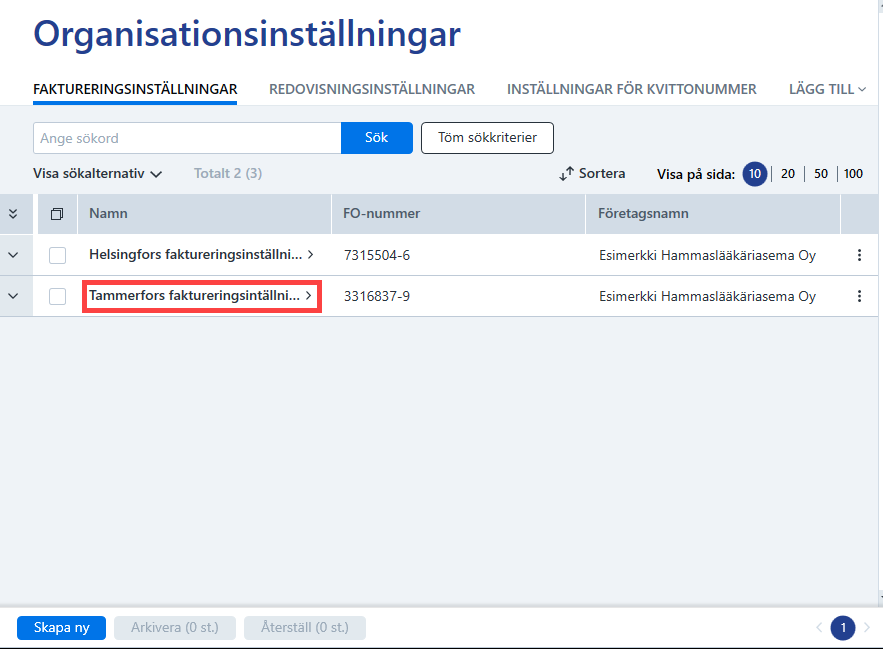Focus the Ange sökord search field

[187, 138]
